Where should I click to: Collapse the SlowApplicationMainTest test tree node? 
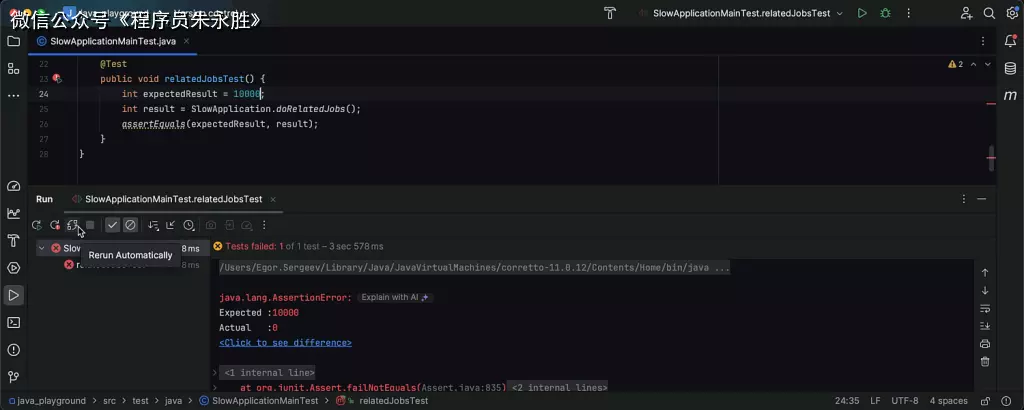point(42,248)
